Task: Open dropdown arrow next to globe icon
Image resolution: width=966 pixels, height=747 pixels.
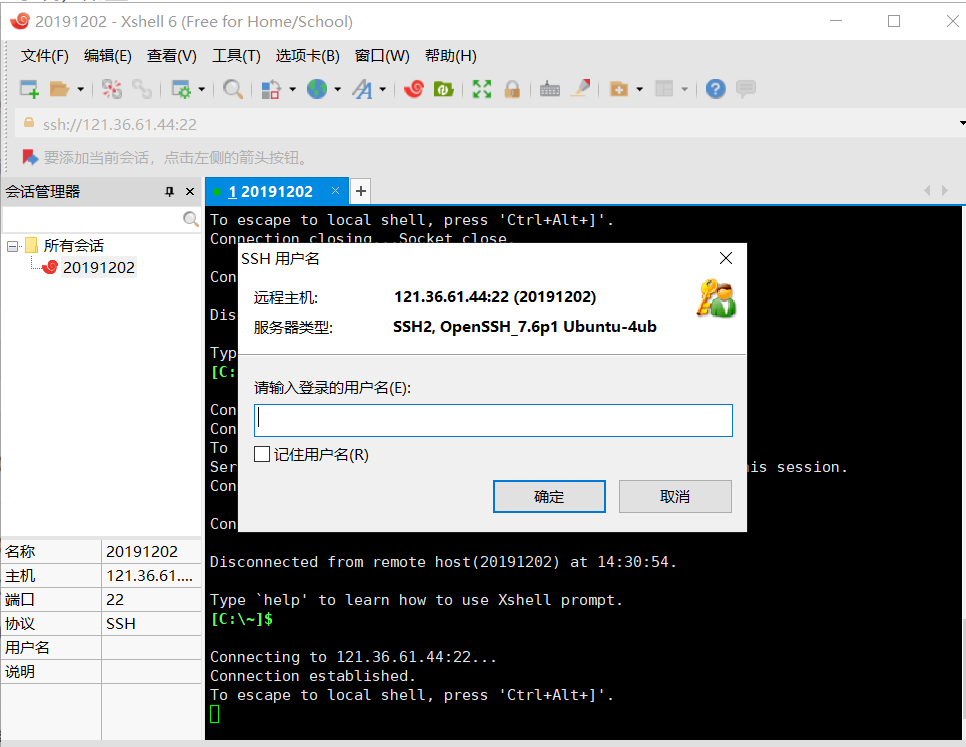Action: [x=338, y=89]
